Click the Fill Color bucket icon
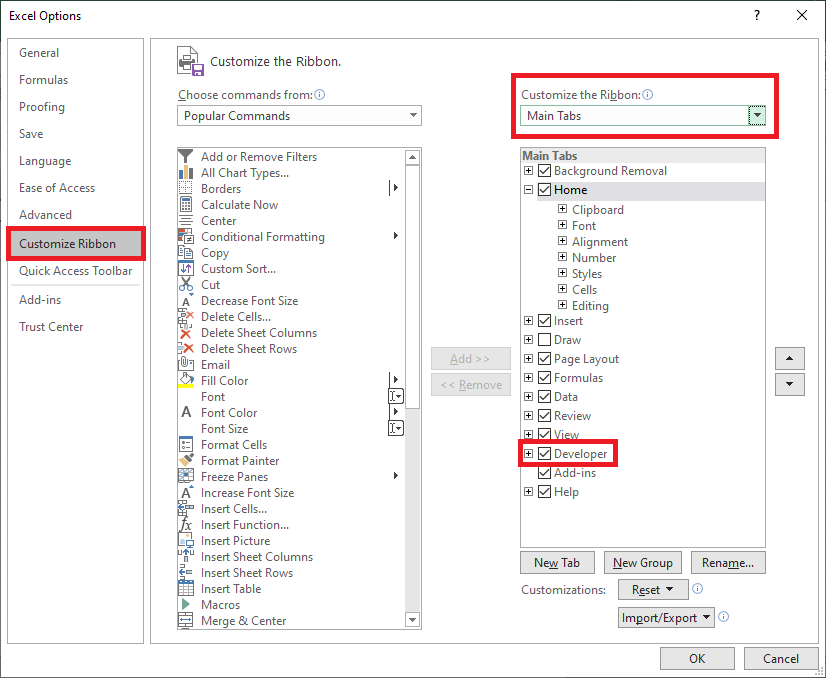 (x=185, y=380)
